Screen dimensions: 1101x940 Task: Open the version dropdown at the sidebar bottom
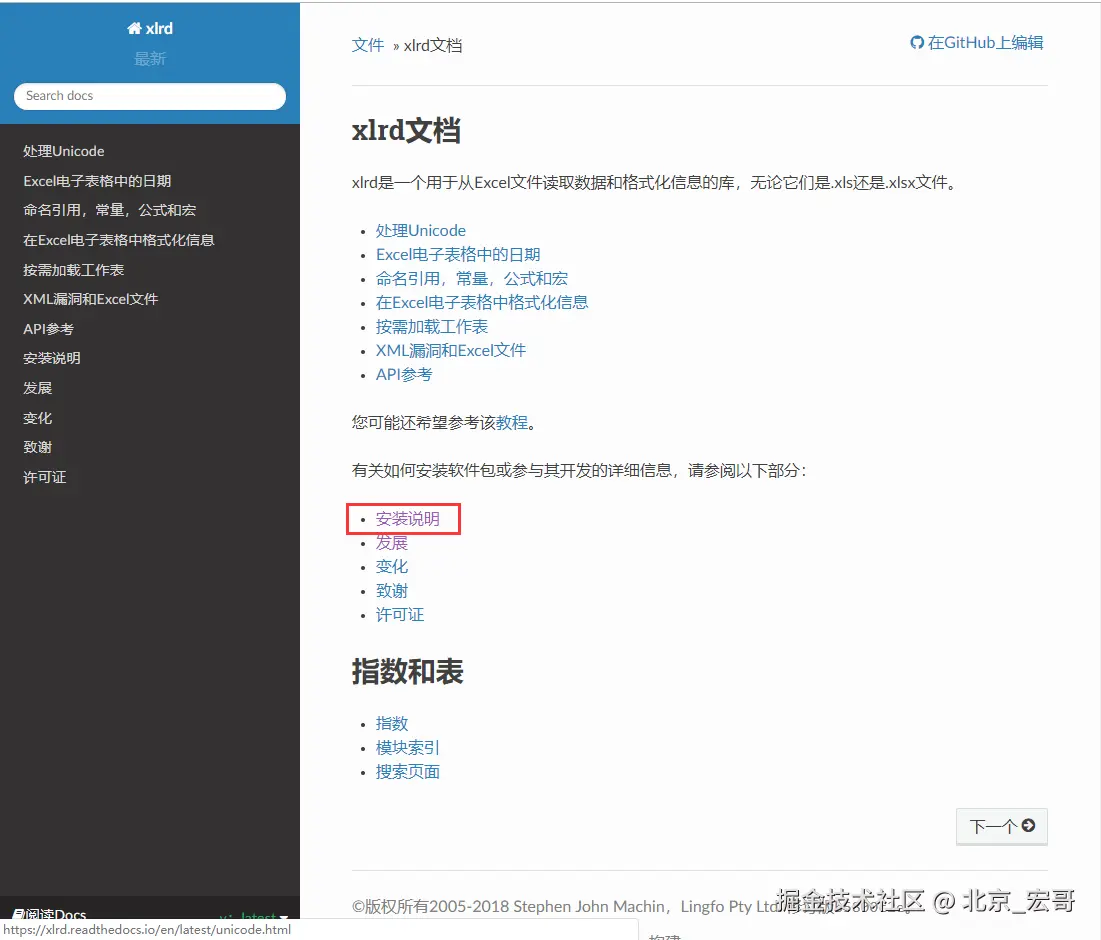[253, 916]
